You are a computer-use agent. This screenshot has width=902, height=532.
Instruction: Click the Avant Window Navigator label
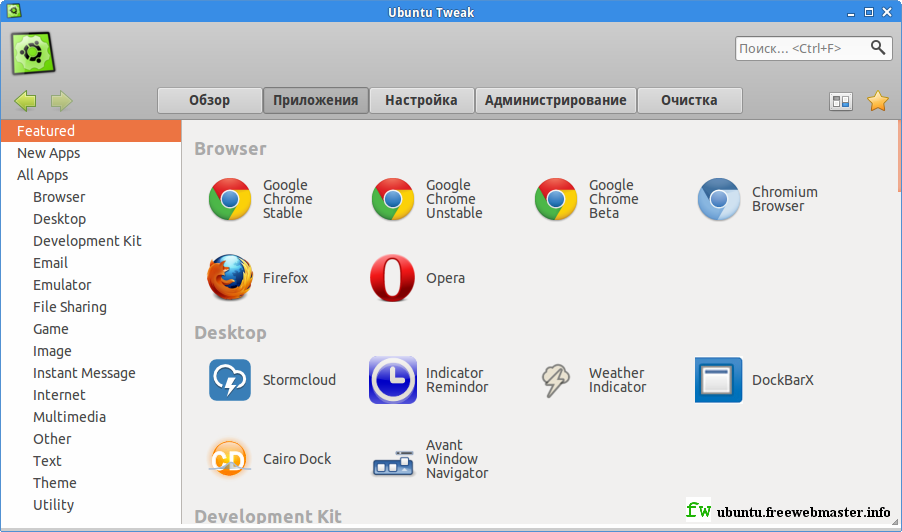pyautogui.click(x=457, y=459)
